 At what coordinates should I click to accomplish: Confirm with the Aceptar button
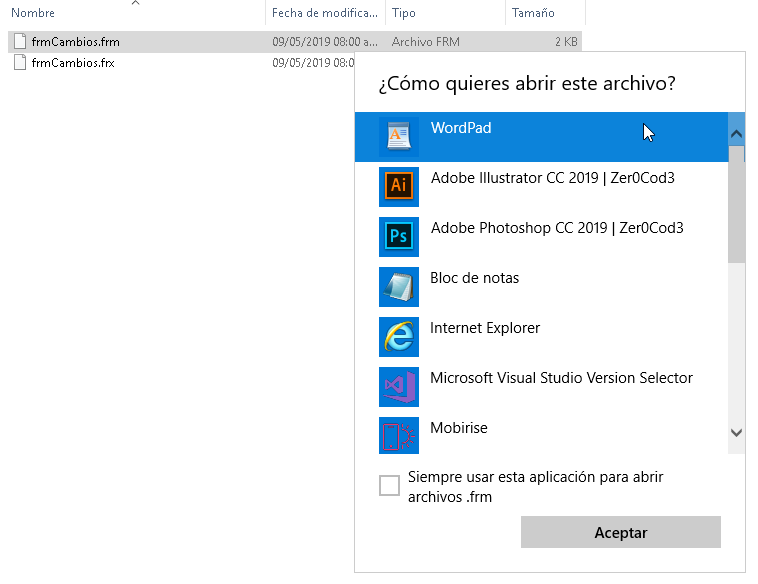pyautogui.click(x=621, y=532)
